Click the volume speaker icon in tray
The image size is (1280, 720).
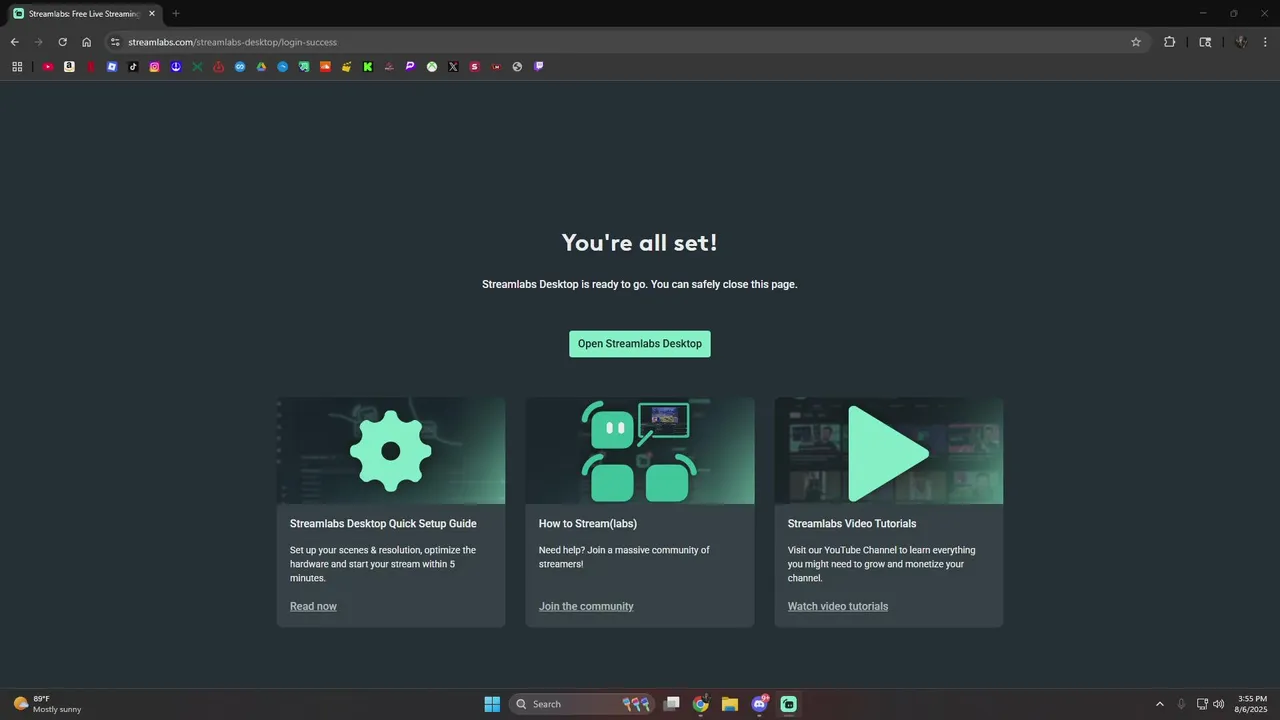(1218, 704)
